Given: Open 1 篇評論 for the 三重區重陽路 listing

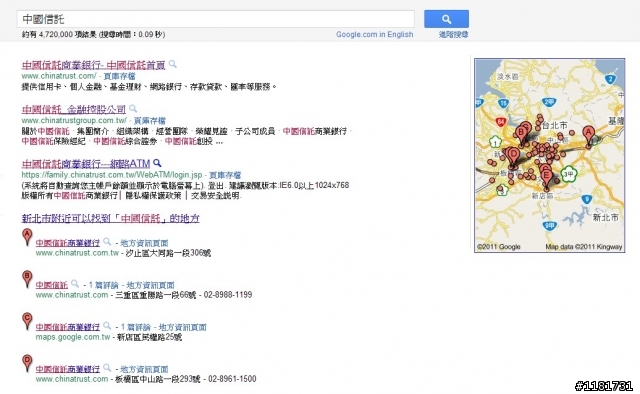Looking at the screenshot, I should (103, 285).
